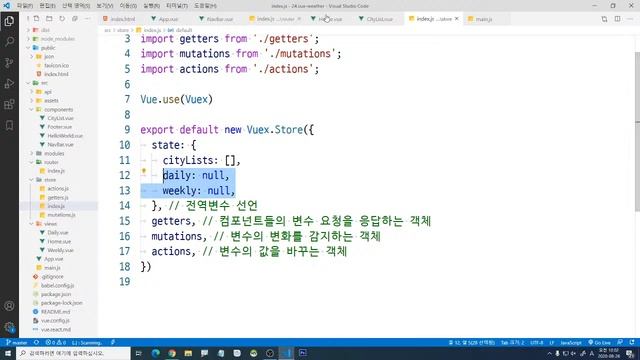
Task: Click New File icon in explorer header
Action: pos(36,19)
